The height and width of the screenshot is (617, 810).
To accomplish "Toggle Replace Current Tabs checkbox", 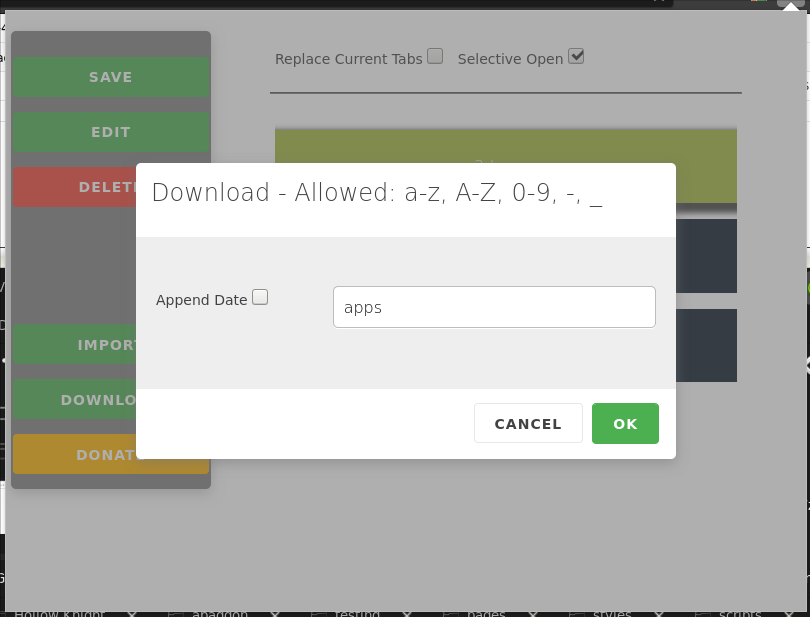I will click(435, 56).
